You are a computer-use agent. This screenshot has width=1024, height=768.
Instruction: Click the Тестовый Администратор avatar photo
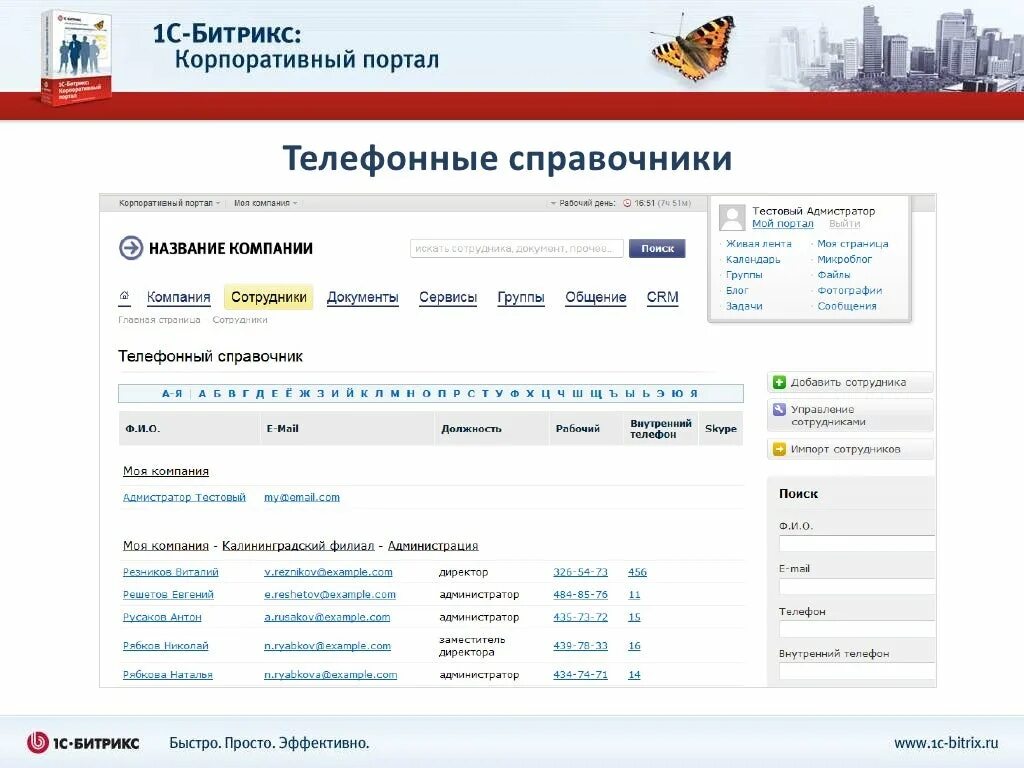(731, 214)
